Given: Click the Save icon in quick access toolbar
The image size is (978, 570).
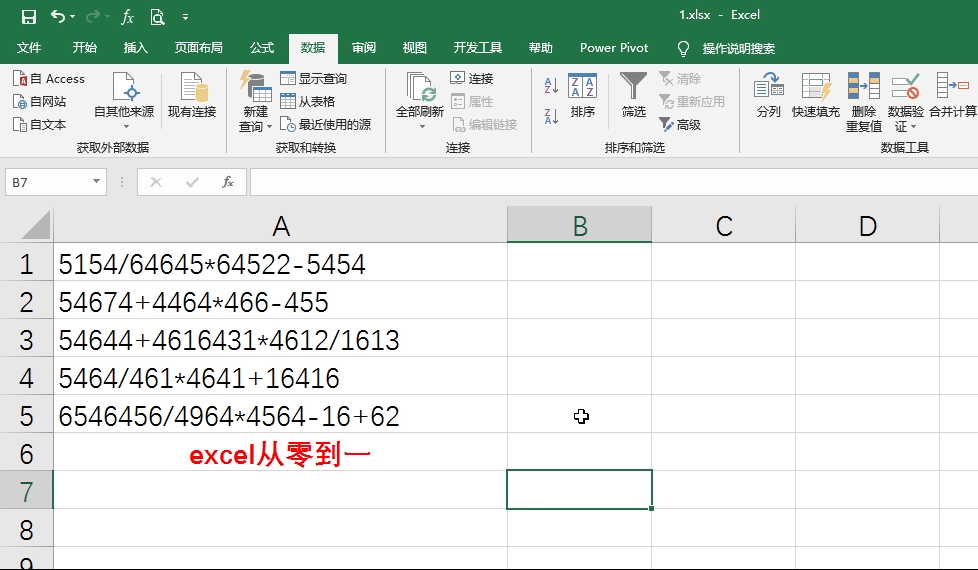Looking at the screenshot, I should coord(29,17).
